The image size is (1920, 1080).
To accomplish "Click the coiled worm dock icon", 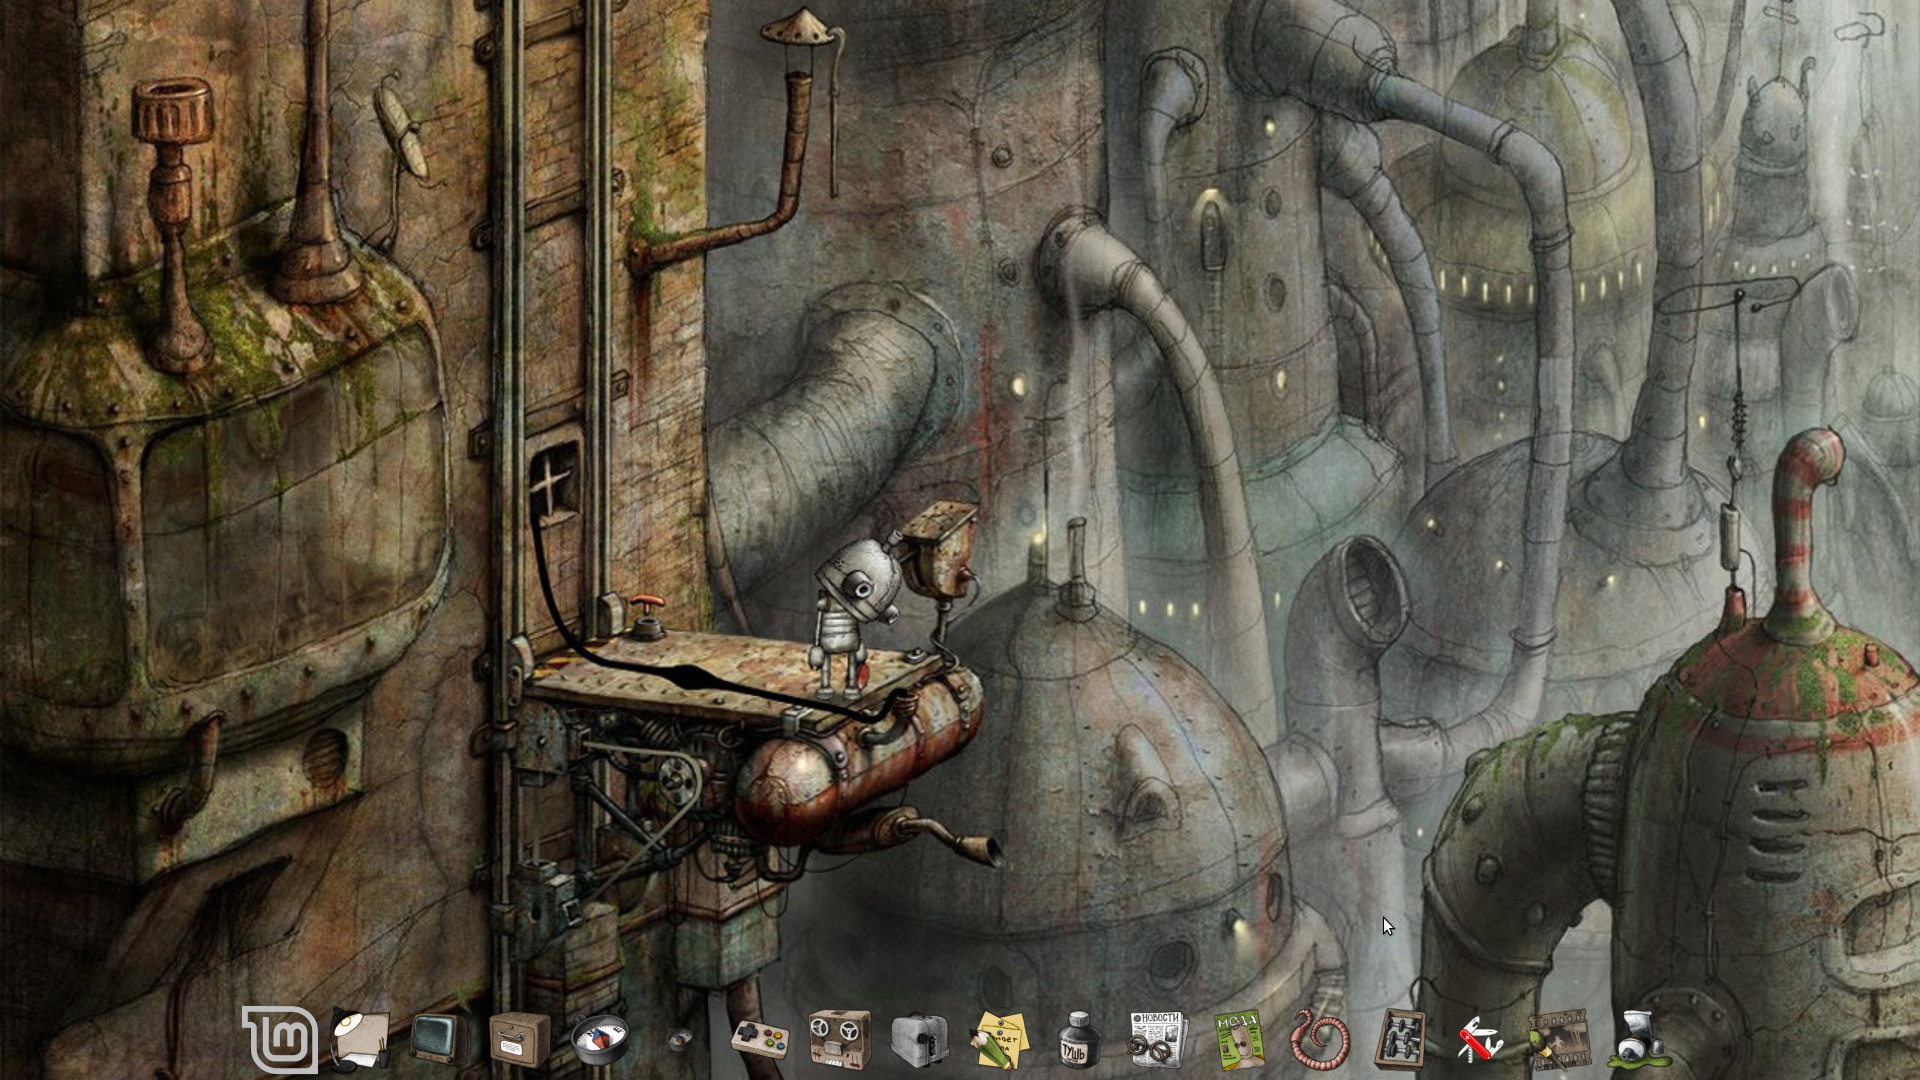I will 1319,1040.
